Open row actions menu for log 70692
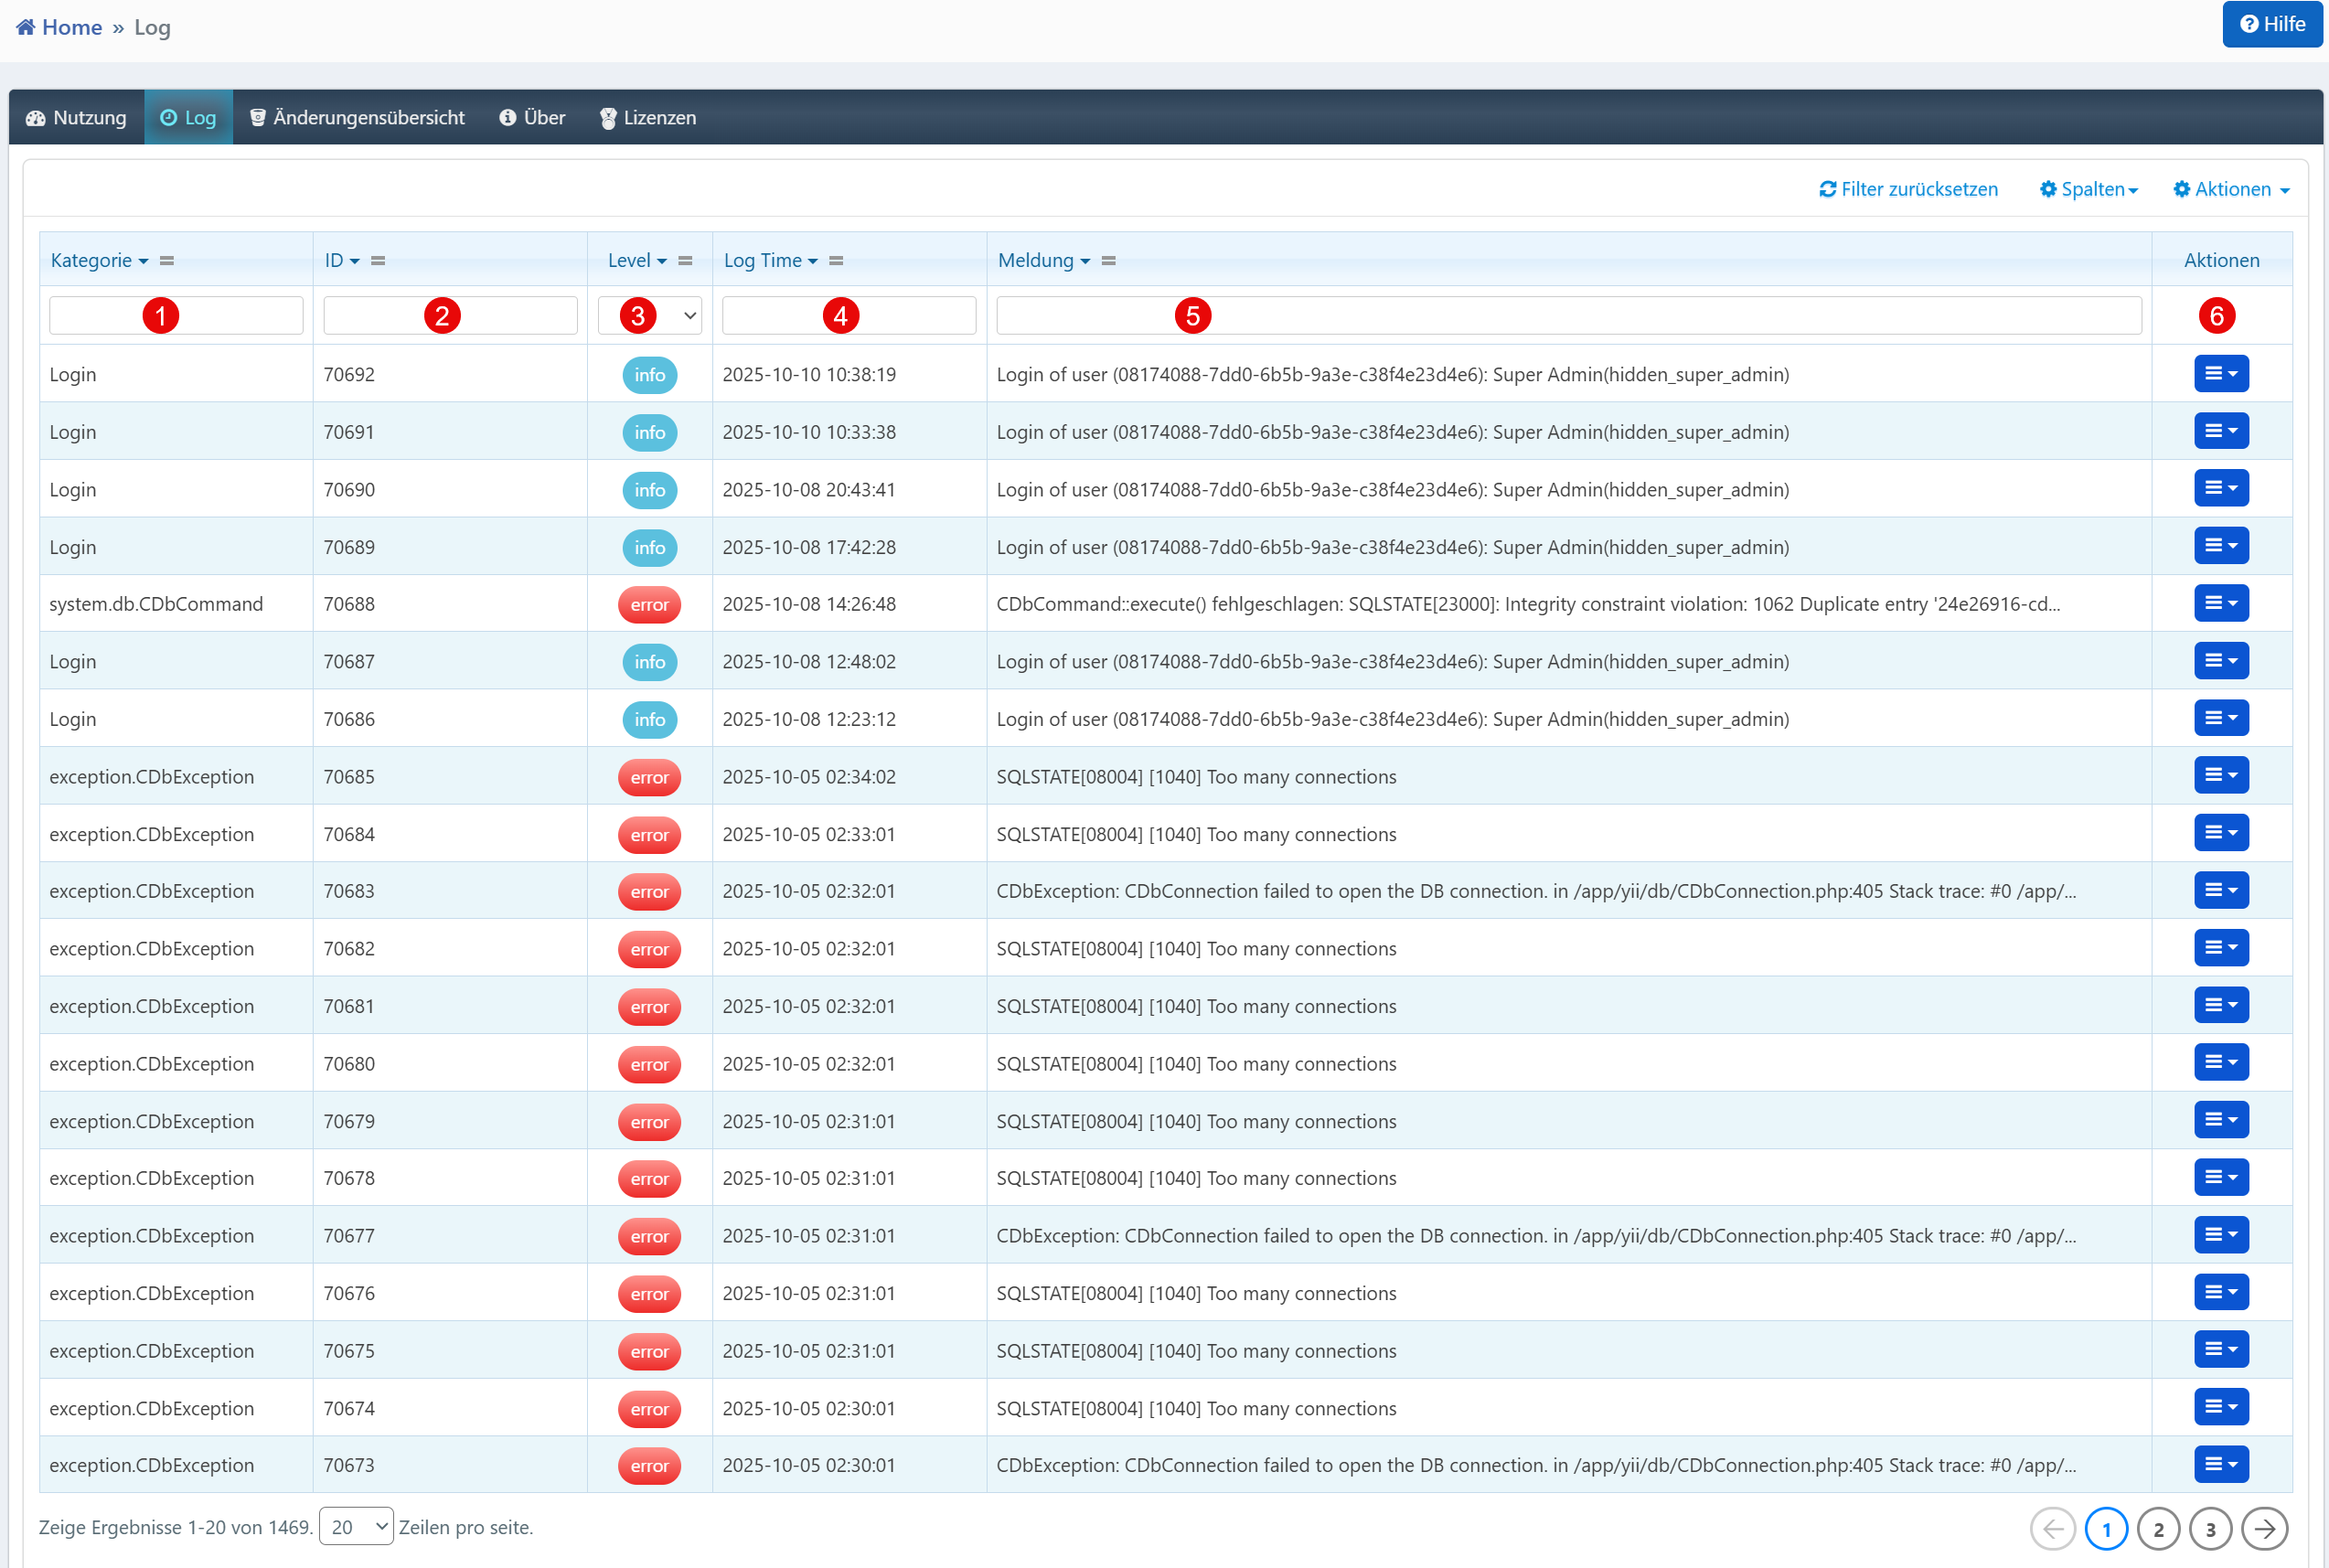The width and height of the screenshot is (2329, 1568). (x=2220, y=374)
